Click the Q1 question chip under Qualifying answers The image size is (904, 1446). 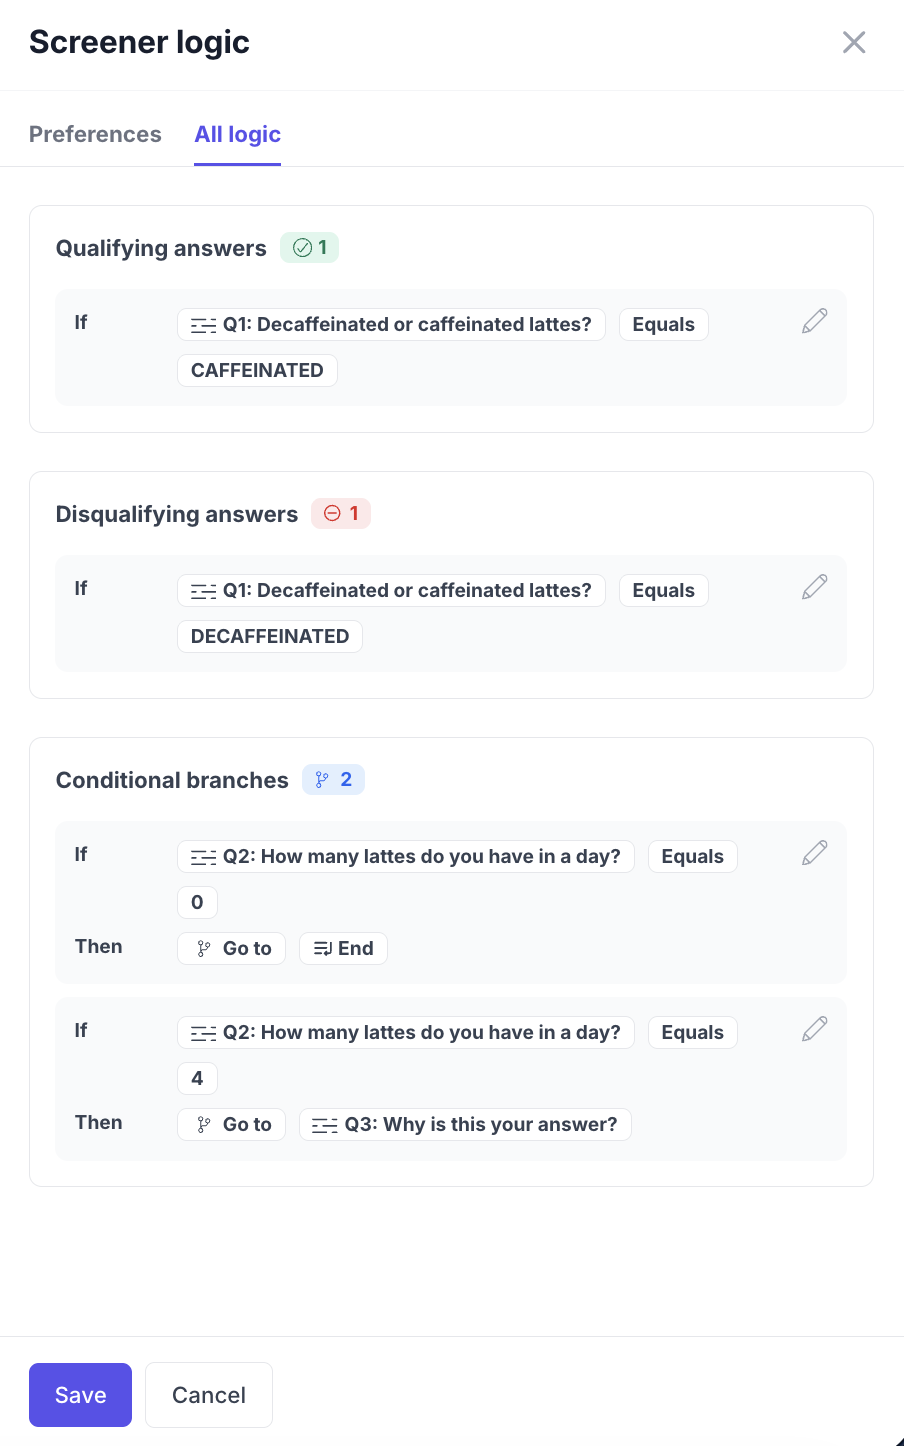[x=391, y=325]
